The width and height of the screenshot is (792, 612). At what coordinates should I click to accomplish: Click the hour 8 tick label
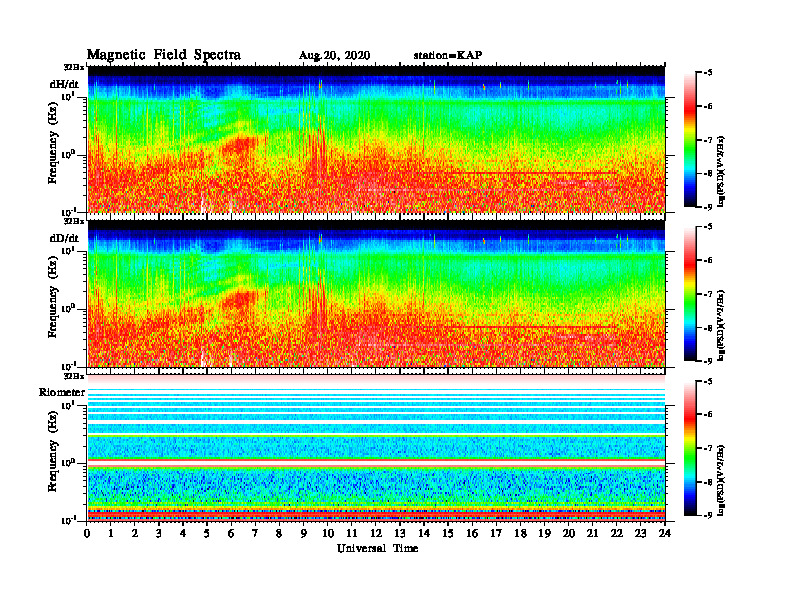tap(279, 533)
